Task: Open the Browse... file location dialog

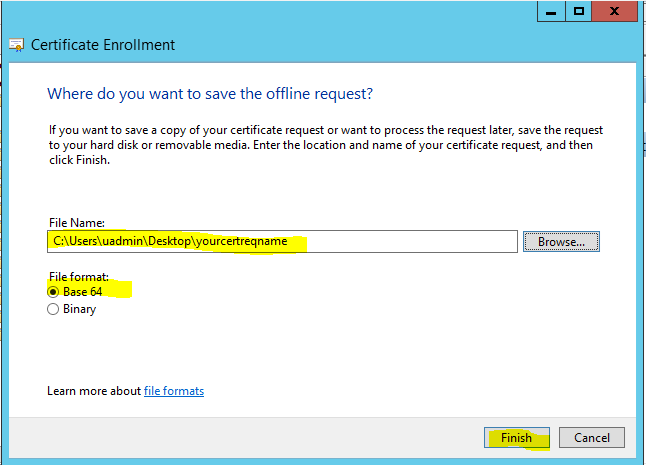Action: point(561,241)
